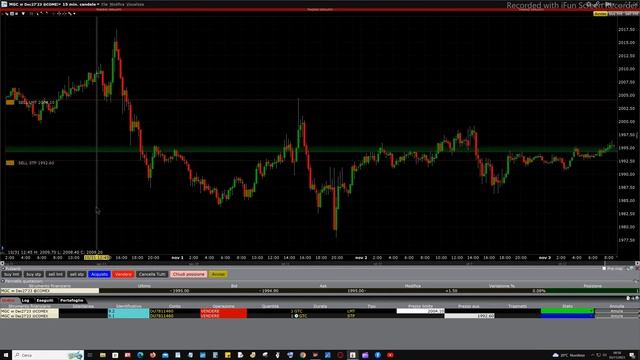The width and height of the screenshot is (640, 360).
Task: Switch to the Ordini tab
Action: [9, 300]
